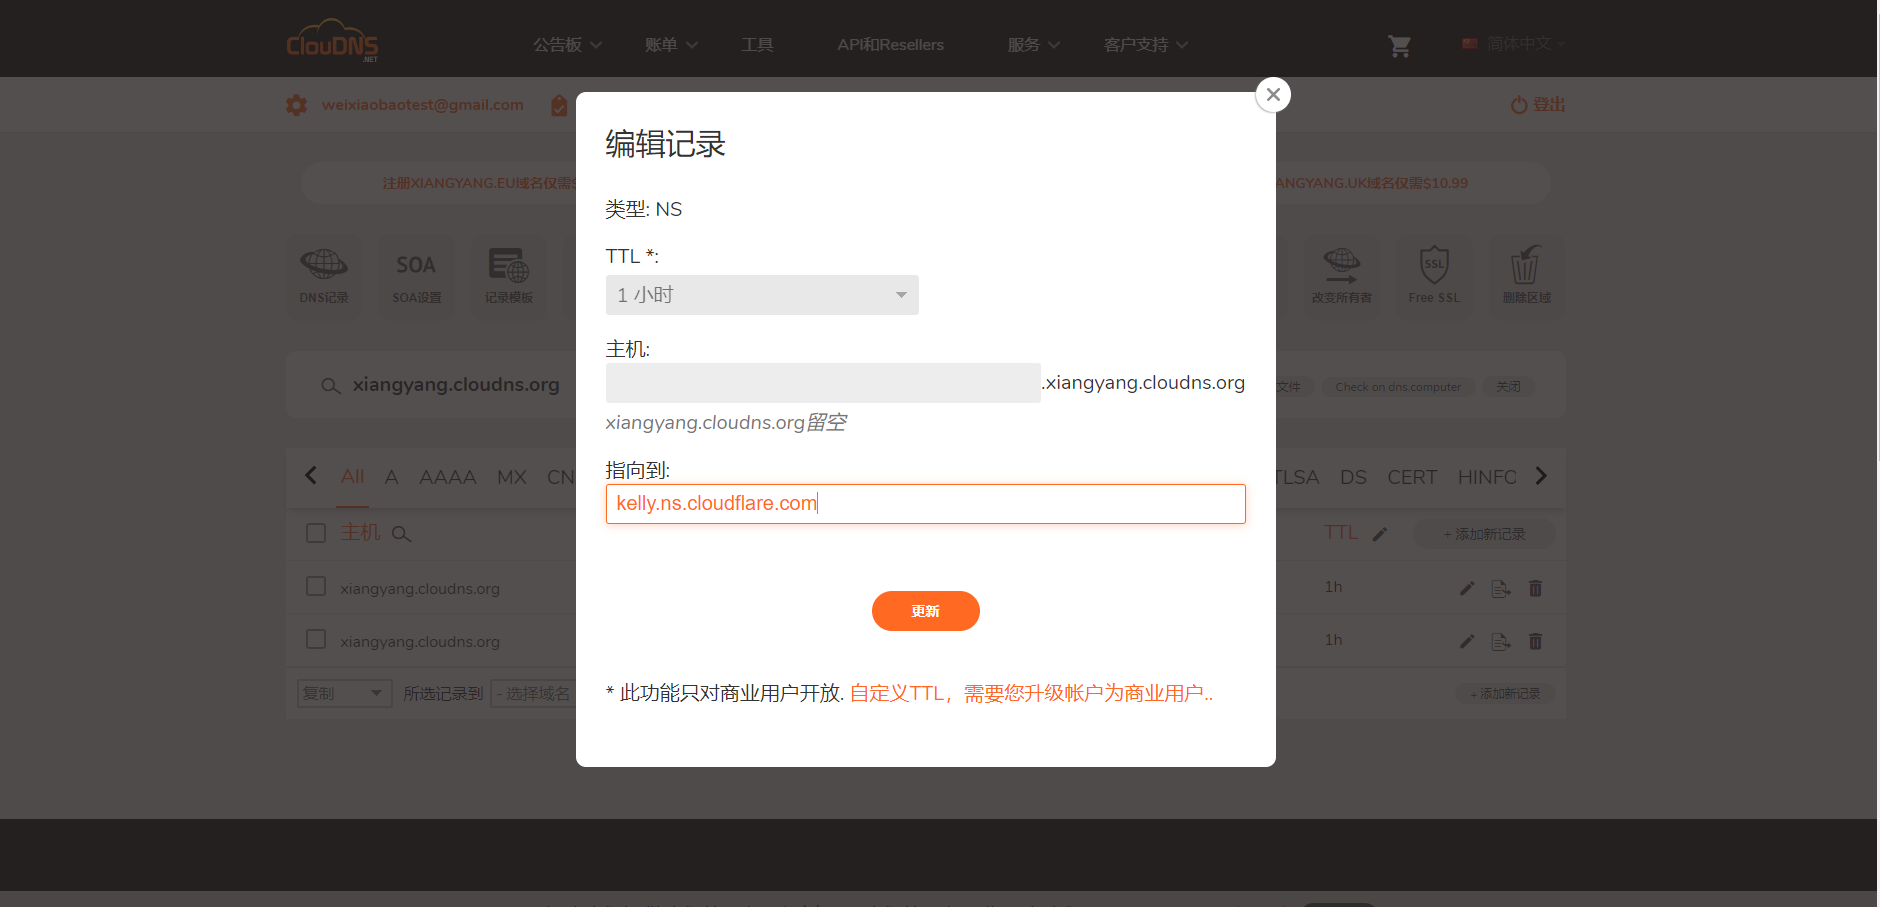Open the API和Resellers menu item
The image size is (1880, 907).
(x=891, y=45)
